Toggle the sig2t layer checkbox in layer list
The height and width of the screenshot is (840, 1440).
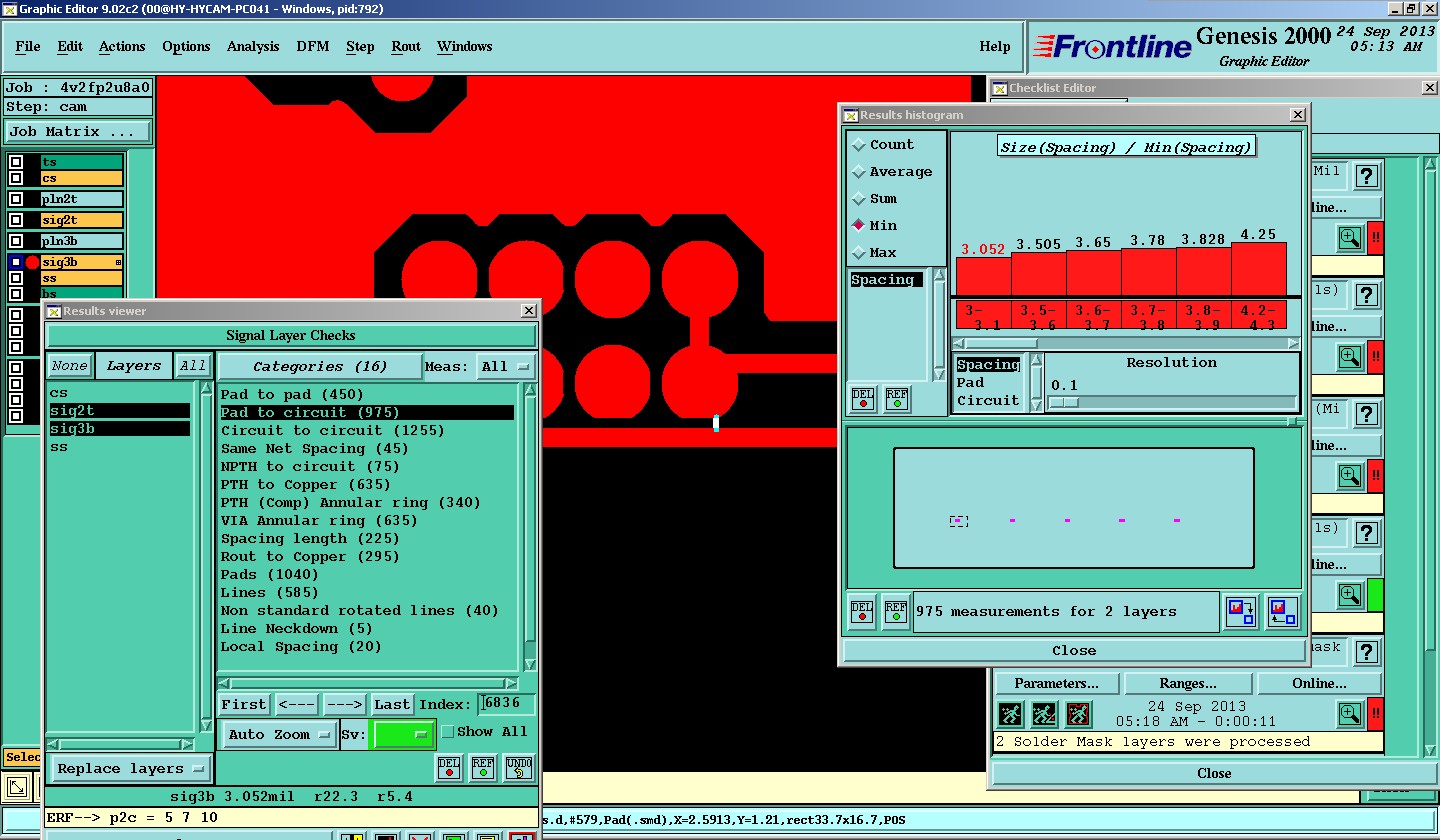[x=16, y=220]
